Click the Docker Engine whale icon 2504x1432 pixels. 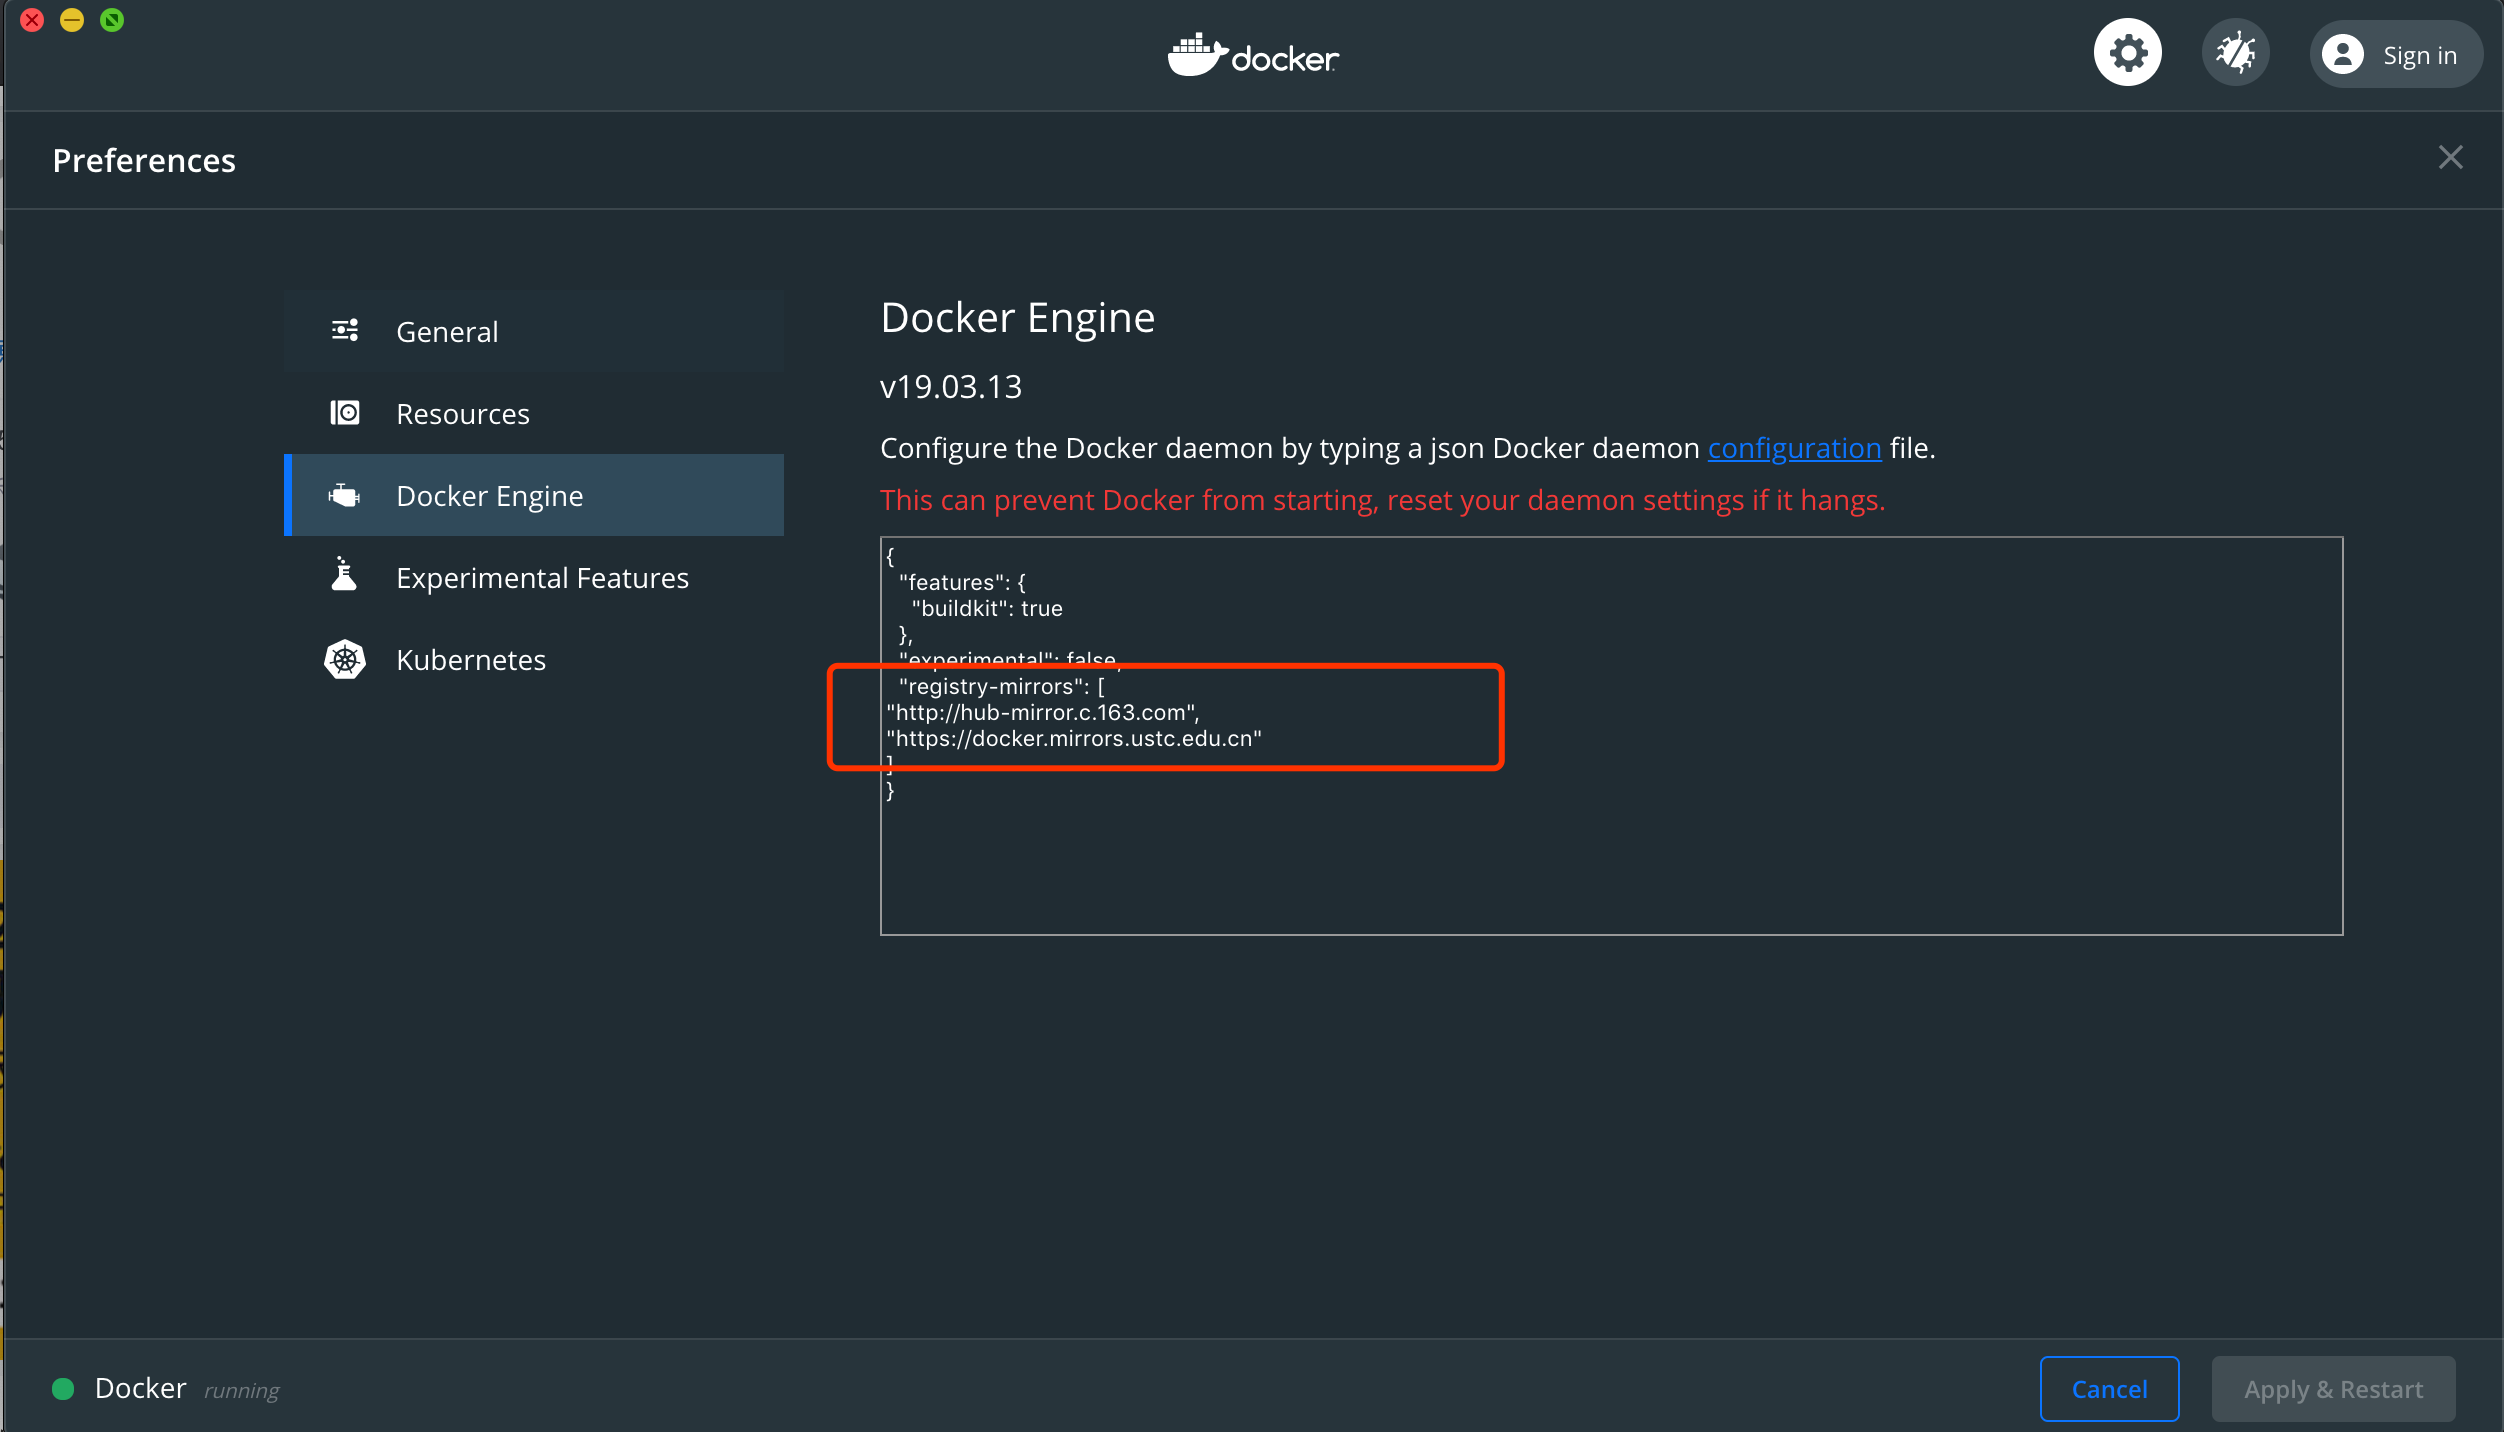pyautogui.click(x=345, y=495)
